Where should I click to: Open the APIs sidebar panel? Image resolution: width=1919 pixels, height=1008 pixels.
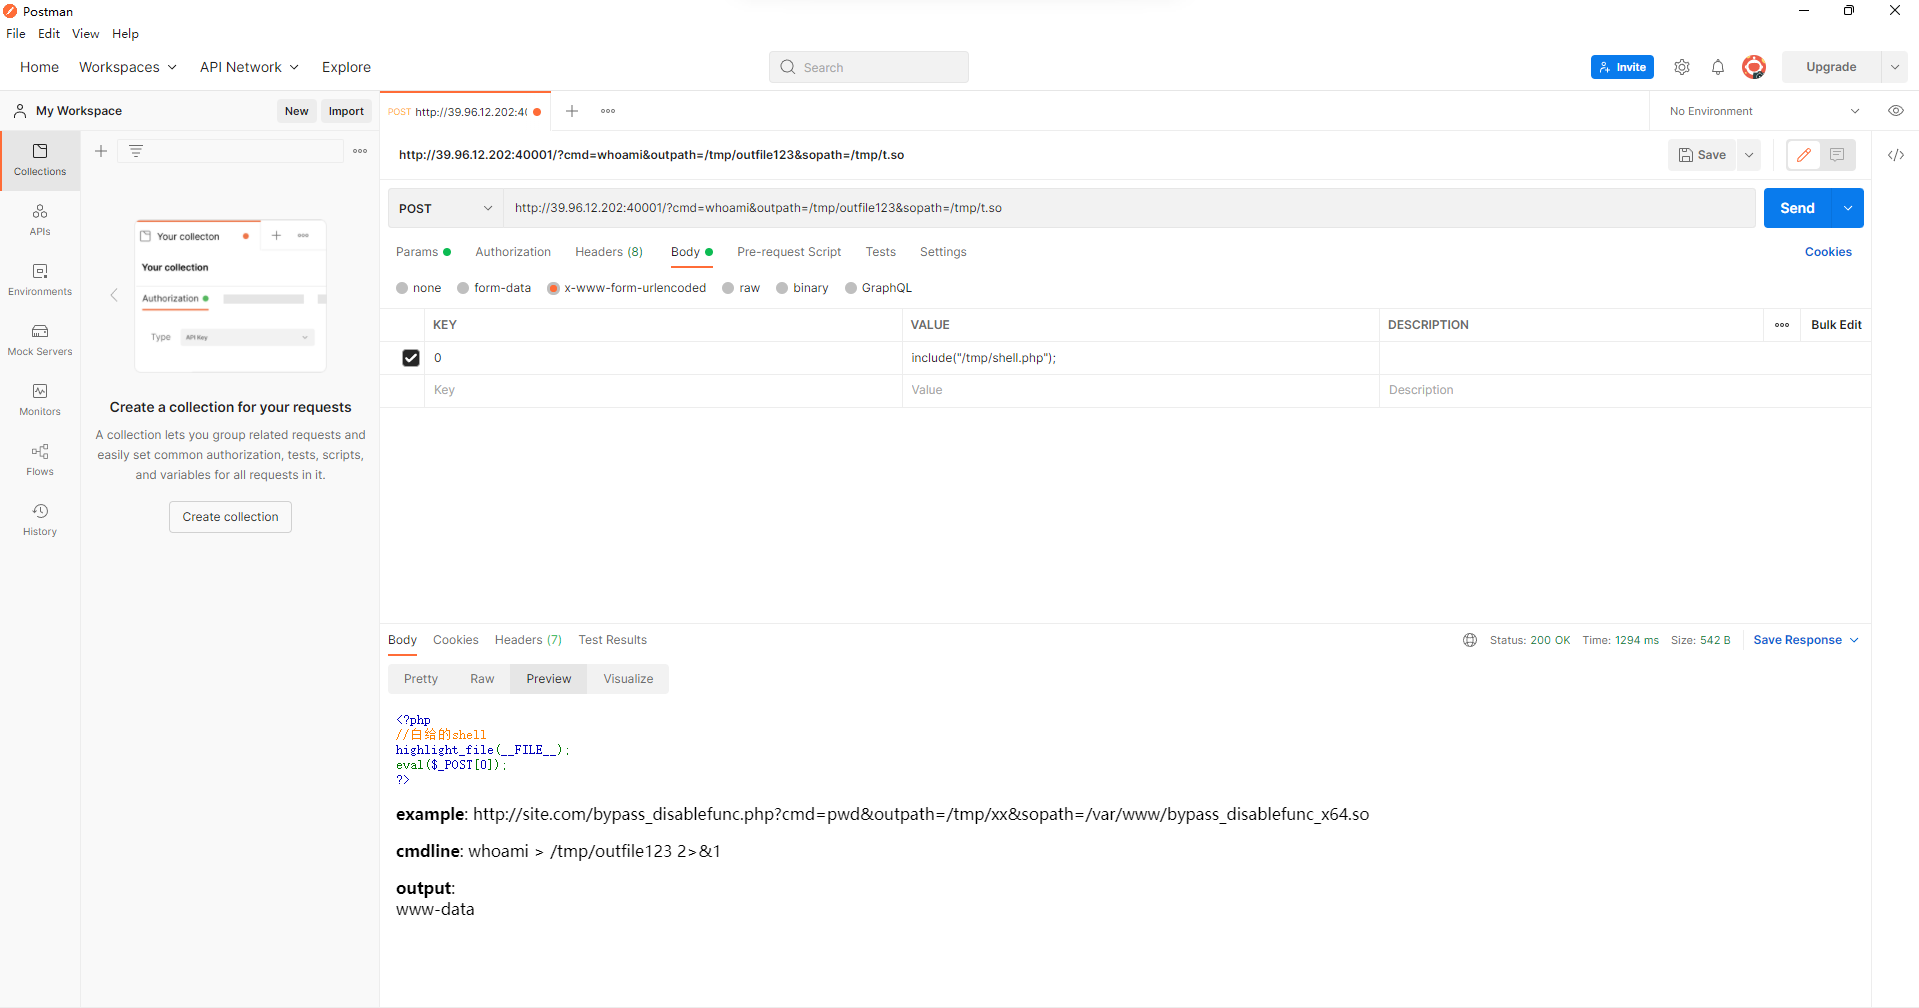click(x=40, y=220)
